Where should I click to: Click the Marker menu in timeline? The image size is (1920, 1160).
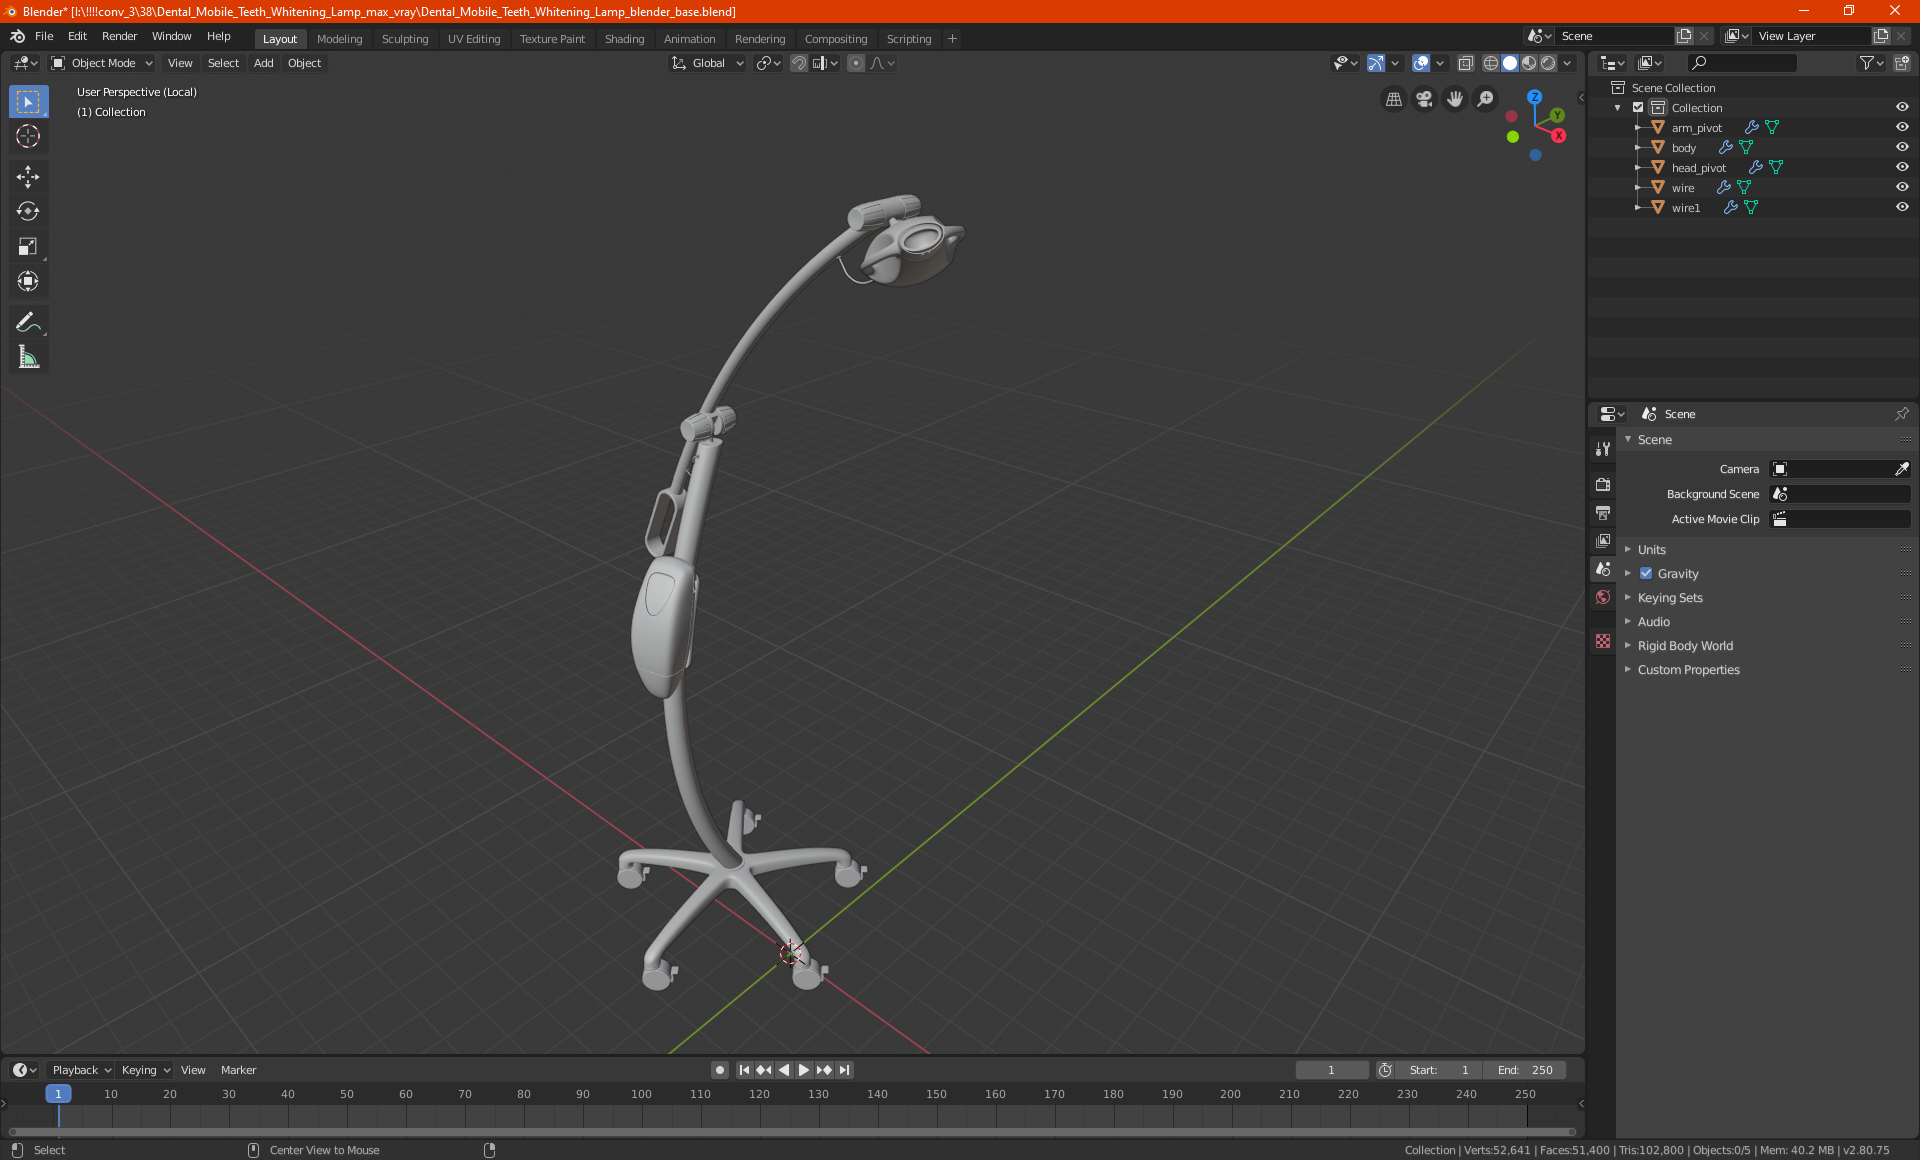tap(238, 1070)
